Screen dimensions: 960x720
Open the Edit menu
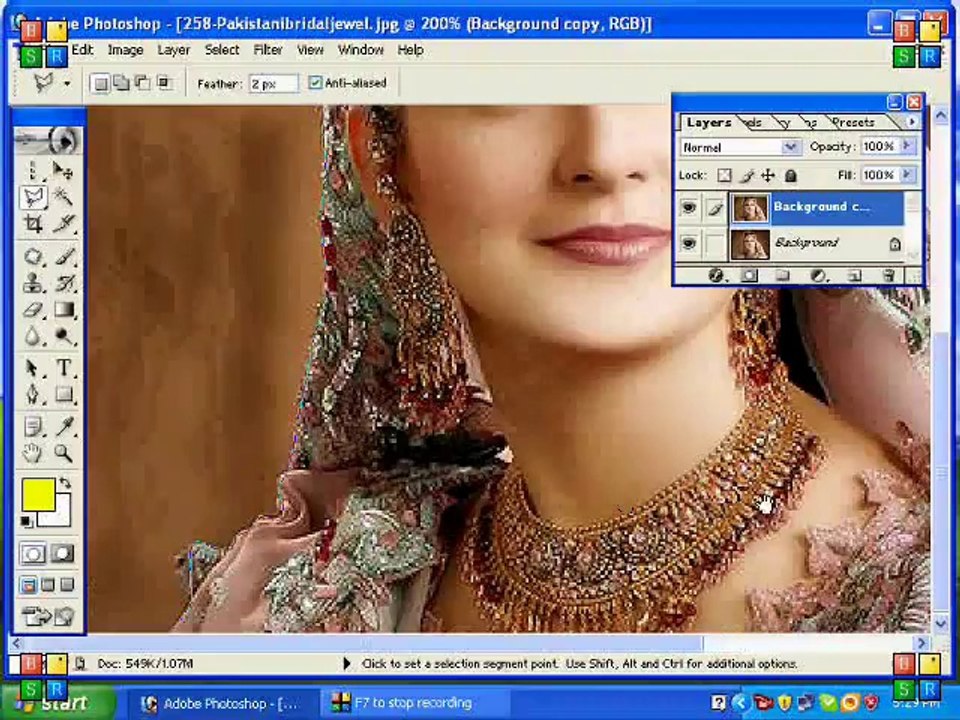pos(83,50)
